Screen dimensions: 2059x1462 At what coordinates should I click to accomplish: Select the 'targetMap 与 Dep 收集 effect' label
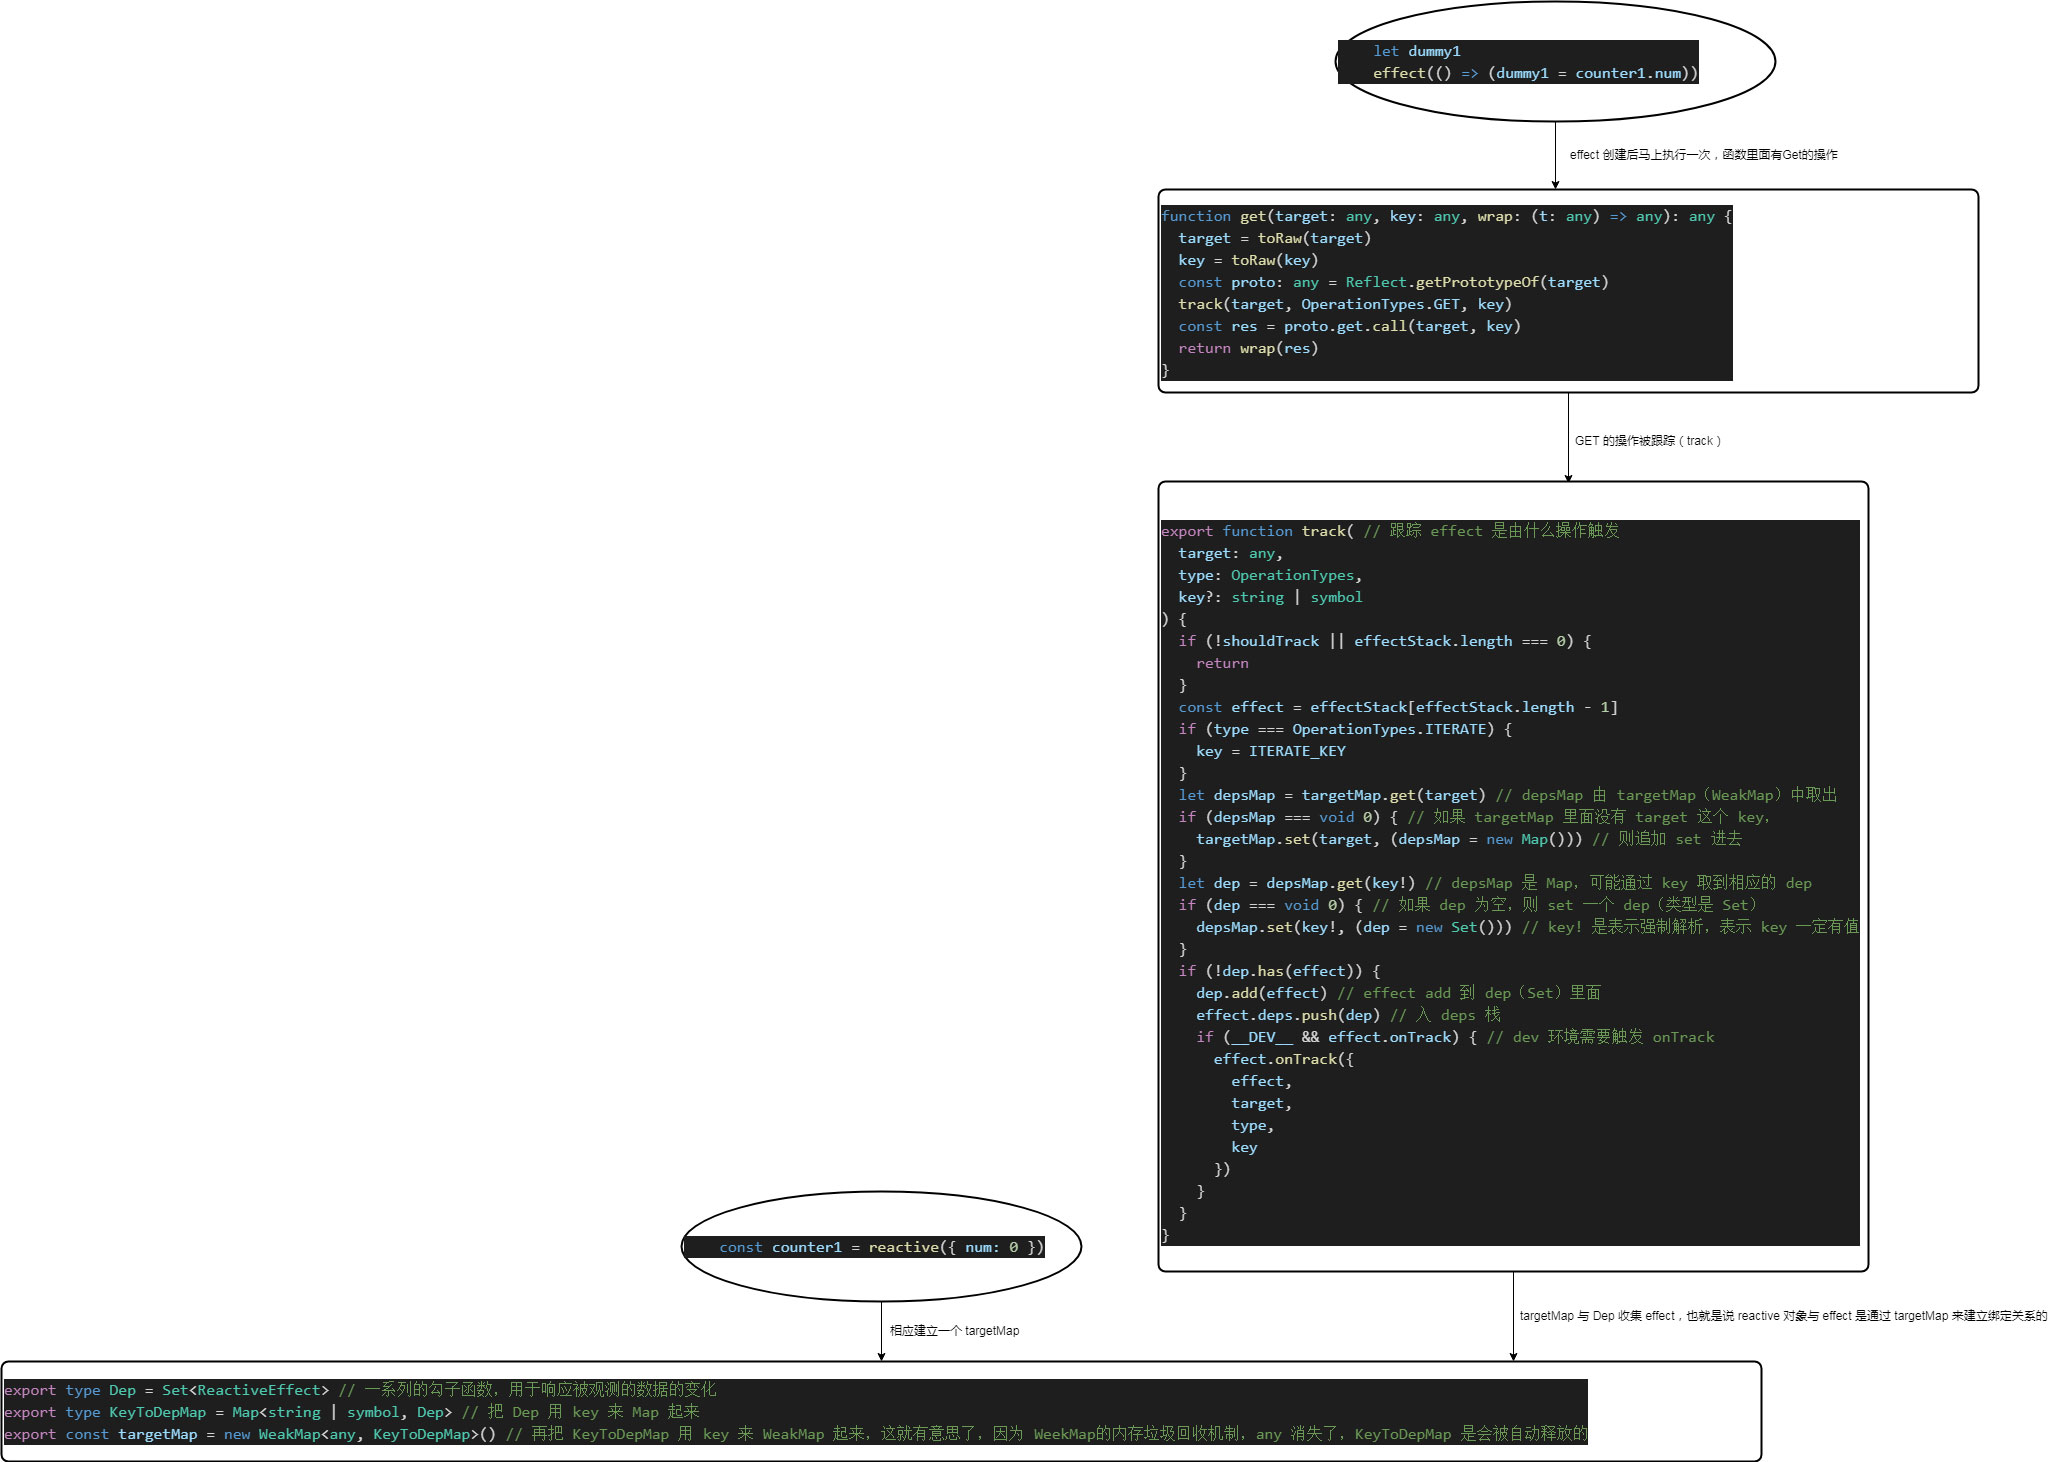coord(1782,1316)
